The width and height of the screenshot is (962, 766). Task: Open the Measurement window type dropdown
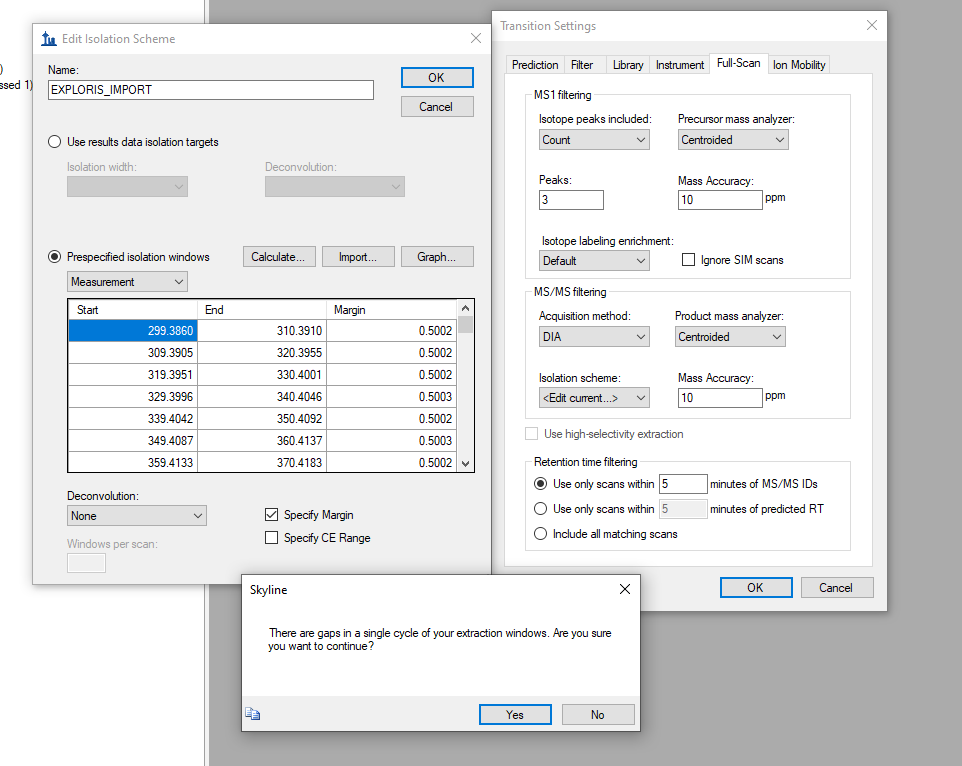127,282
